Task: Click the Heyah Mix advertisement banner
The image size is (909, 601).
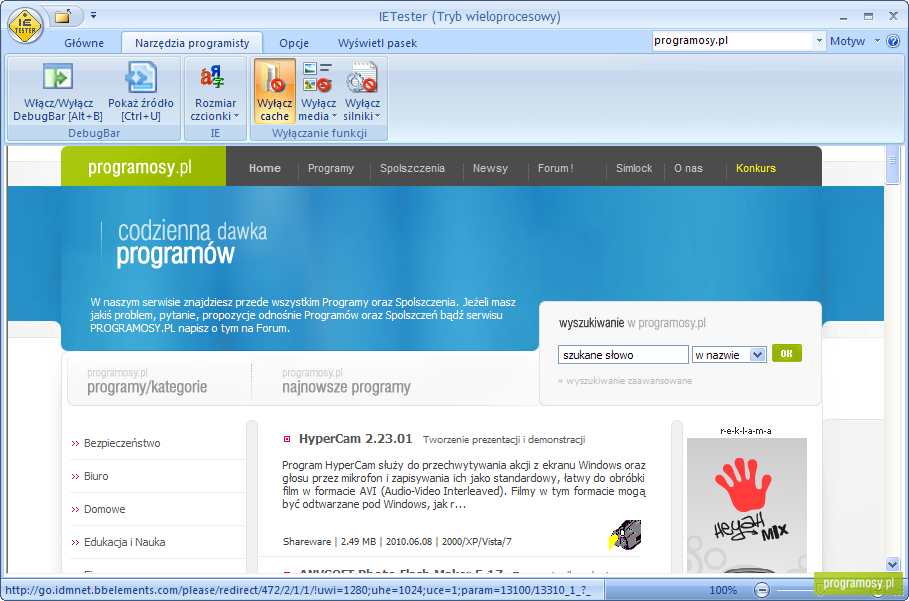Action: click(x=747, y=505)
